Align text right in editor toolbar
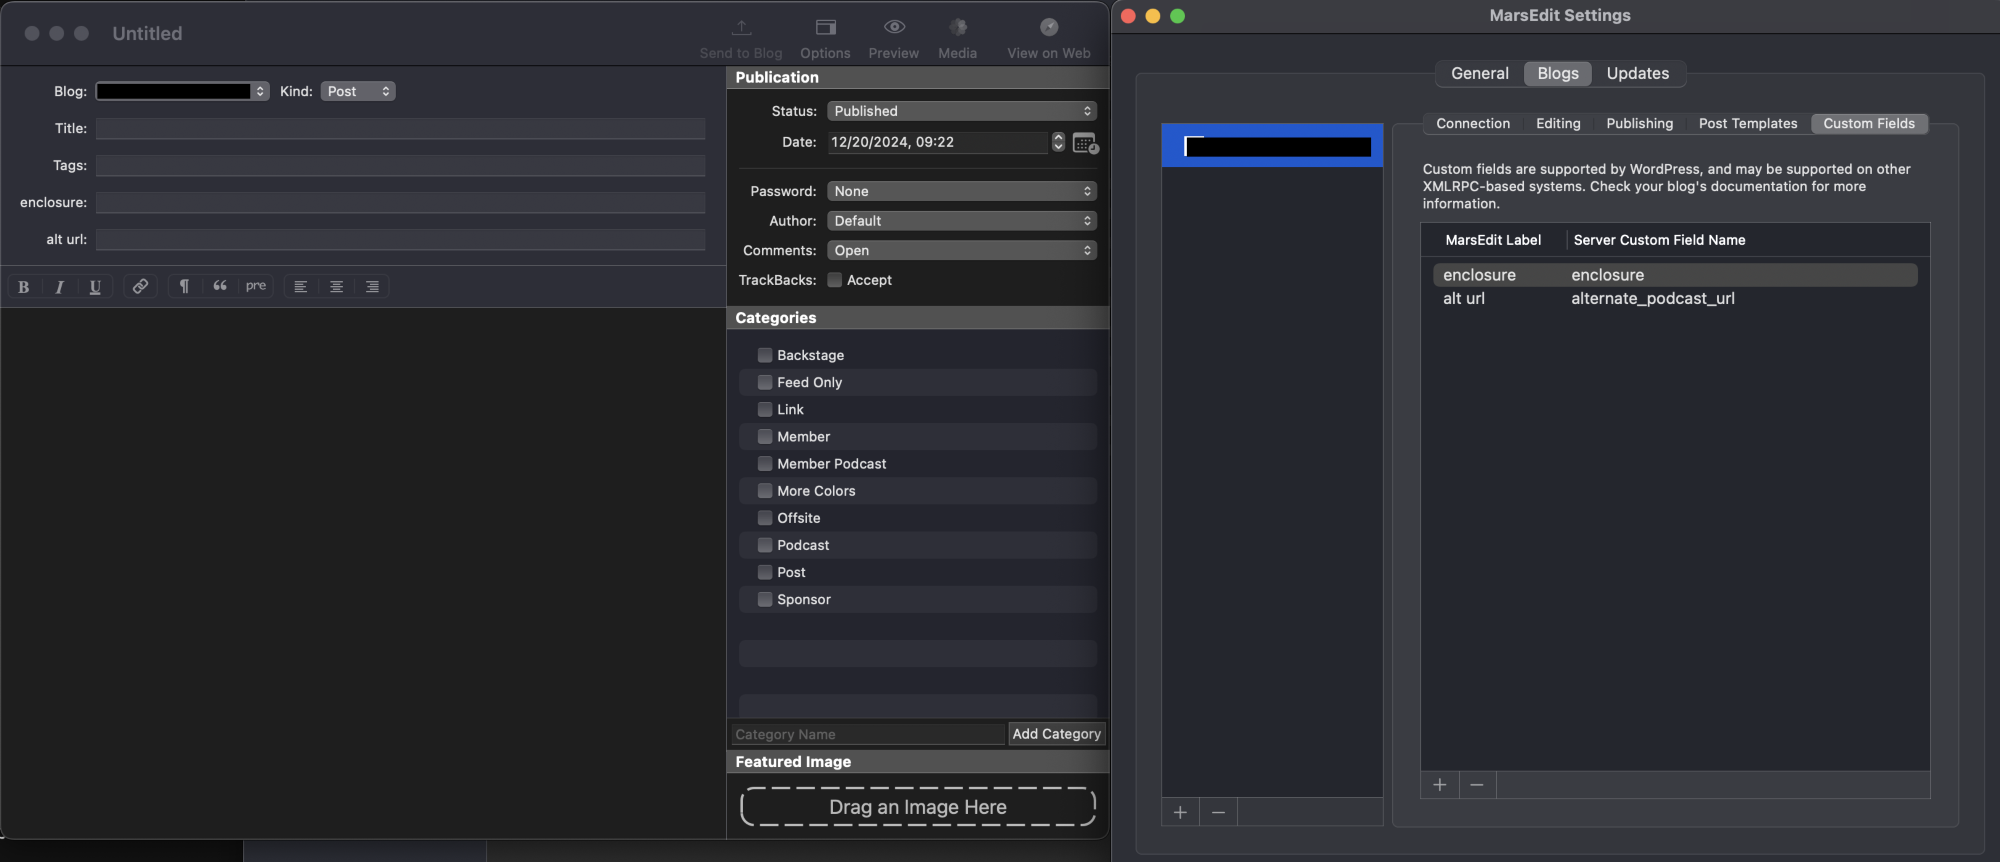The height and width of the screenshot is (862, 2000). pyautogui.click(x=372, y=286)
